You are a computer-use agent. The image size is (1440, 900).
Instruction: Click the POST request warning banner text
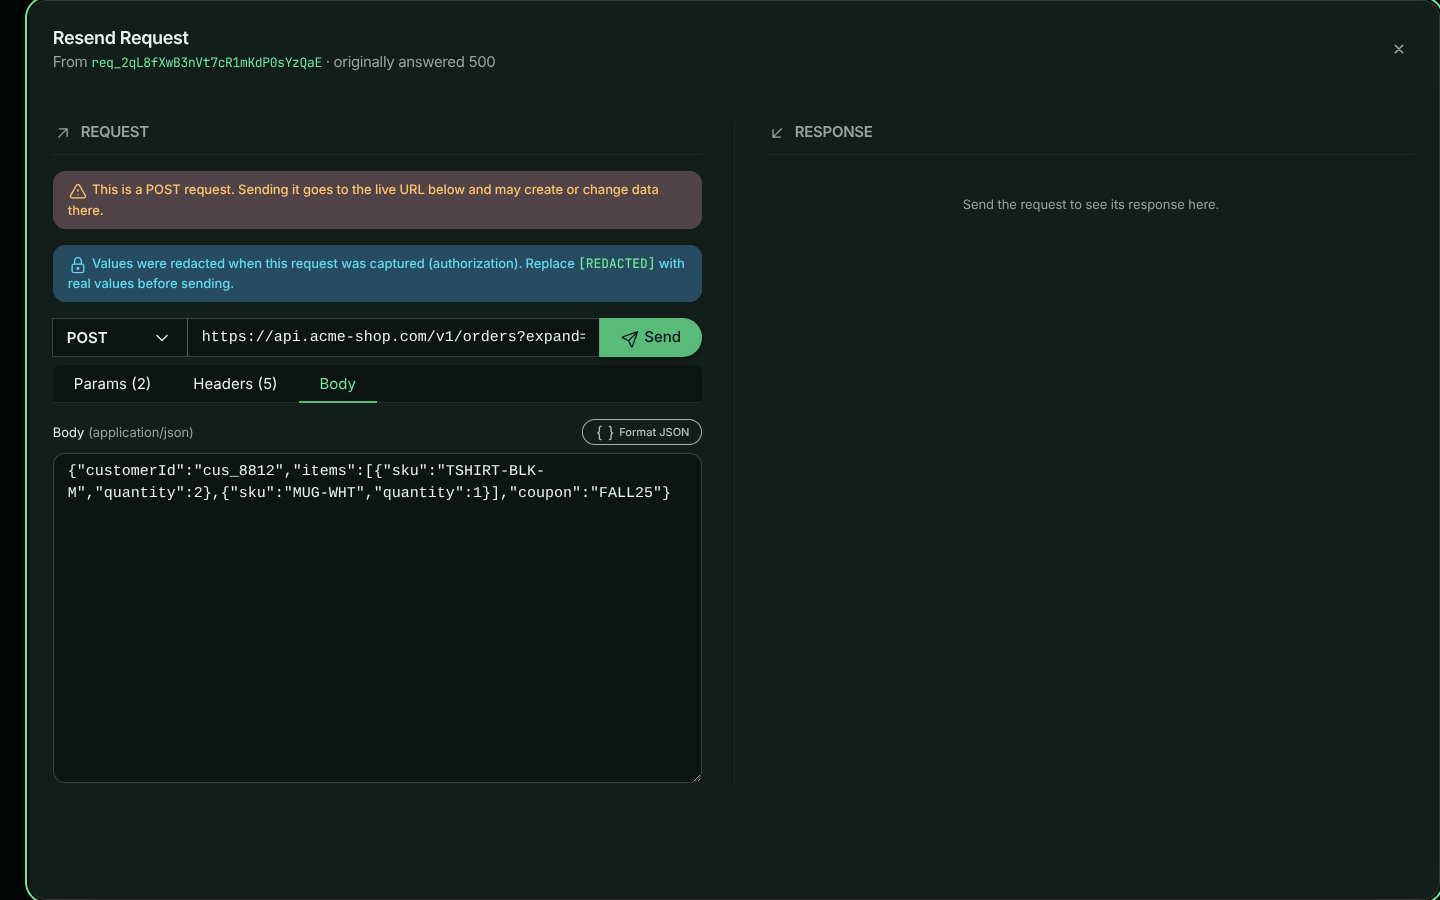pyautogui.click(x=363, y=200)
